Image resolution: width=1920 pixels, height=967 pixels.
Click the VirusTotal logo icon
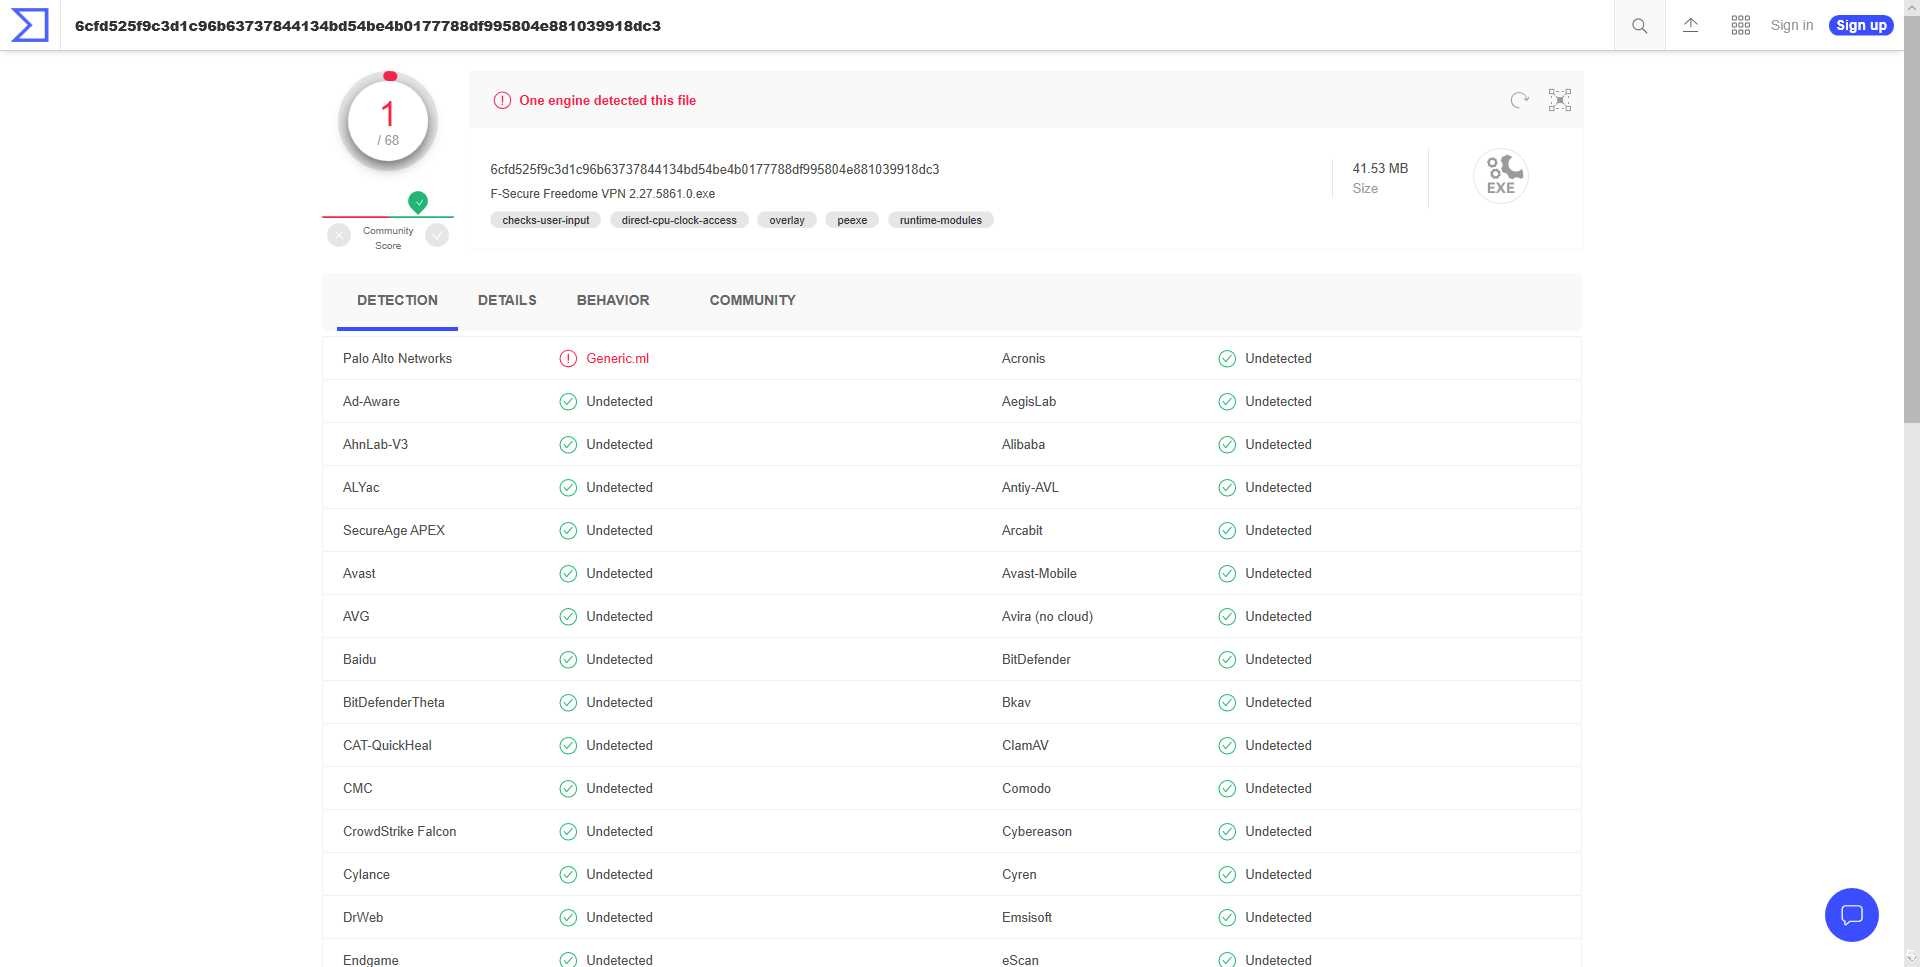(29, 25)
